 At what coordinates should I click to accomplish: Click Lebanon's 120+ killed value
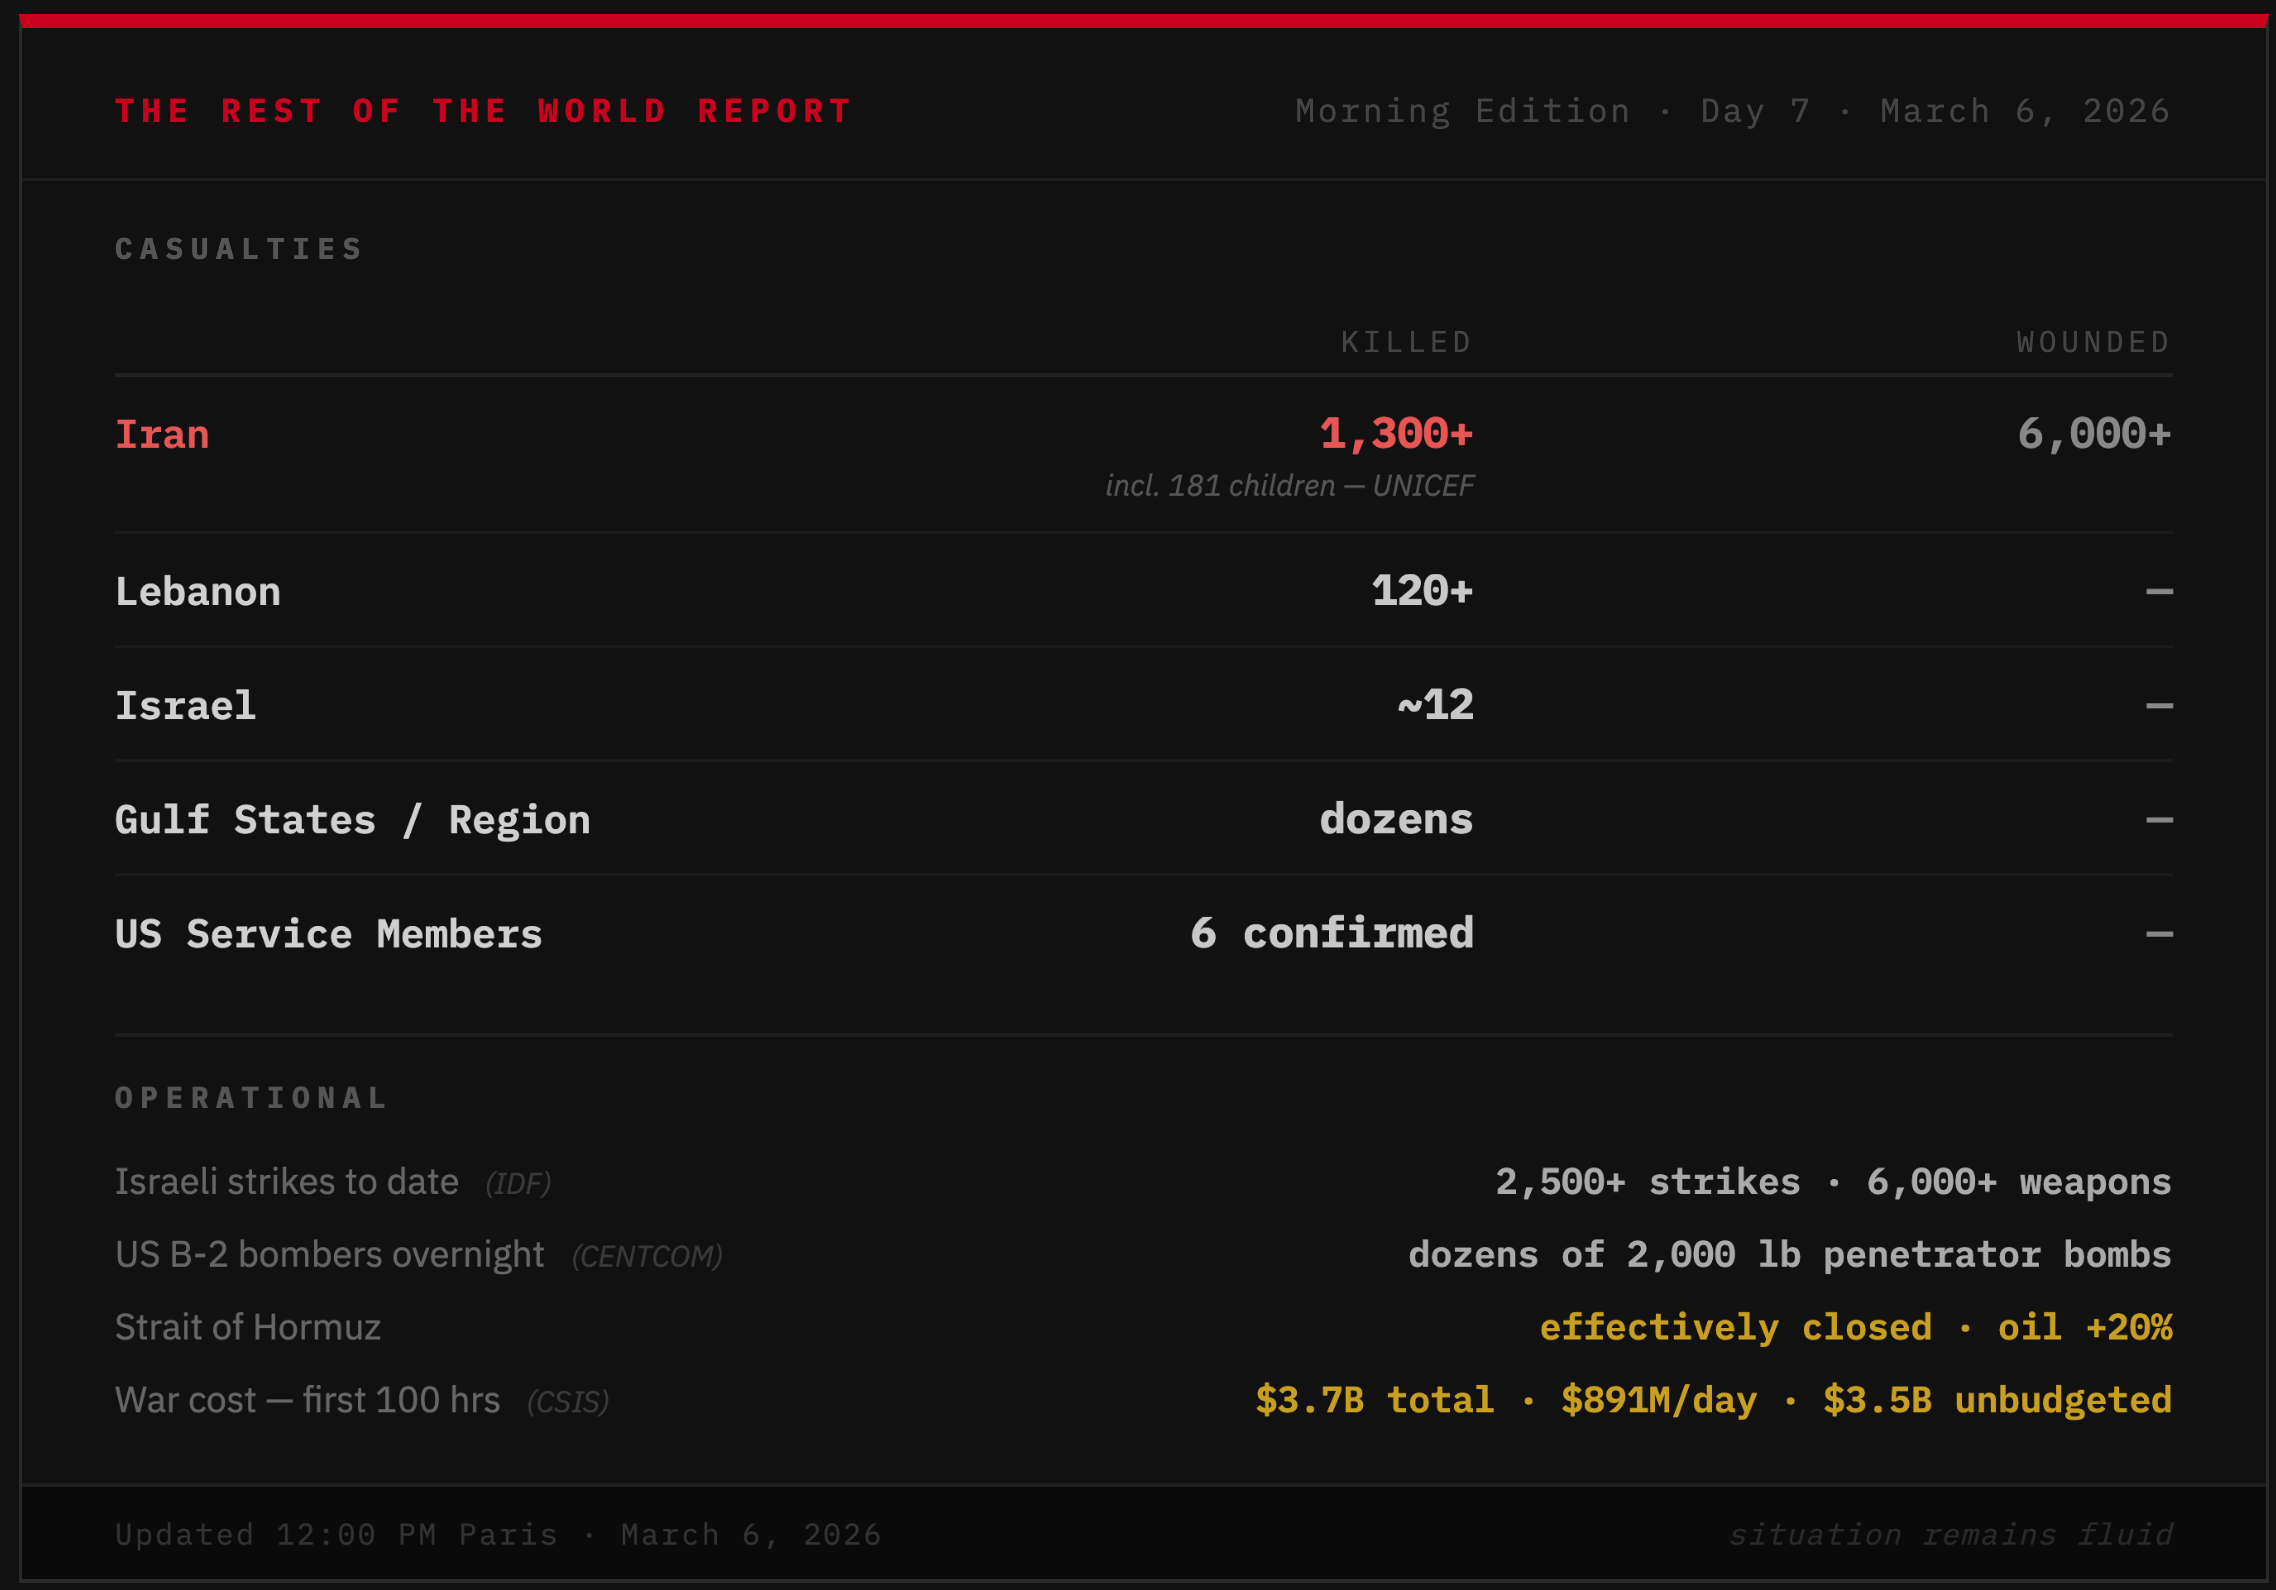[1422, 591]
